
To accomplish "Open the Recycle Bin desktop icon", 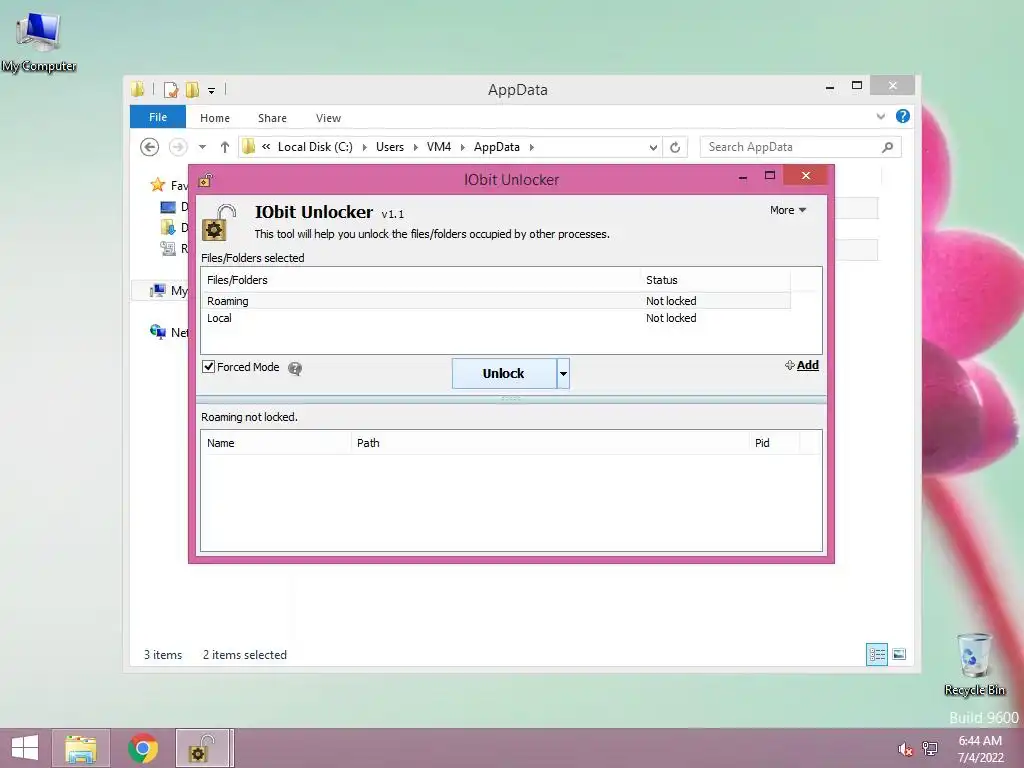I will 974,664.
